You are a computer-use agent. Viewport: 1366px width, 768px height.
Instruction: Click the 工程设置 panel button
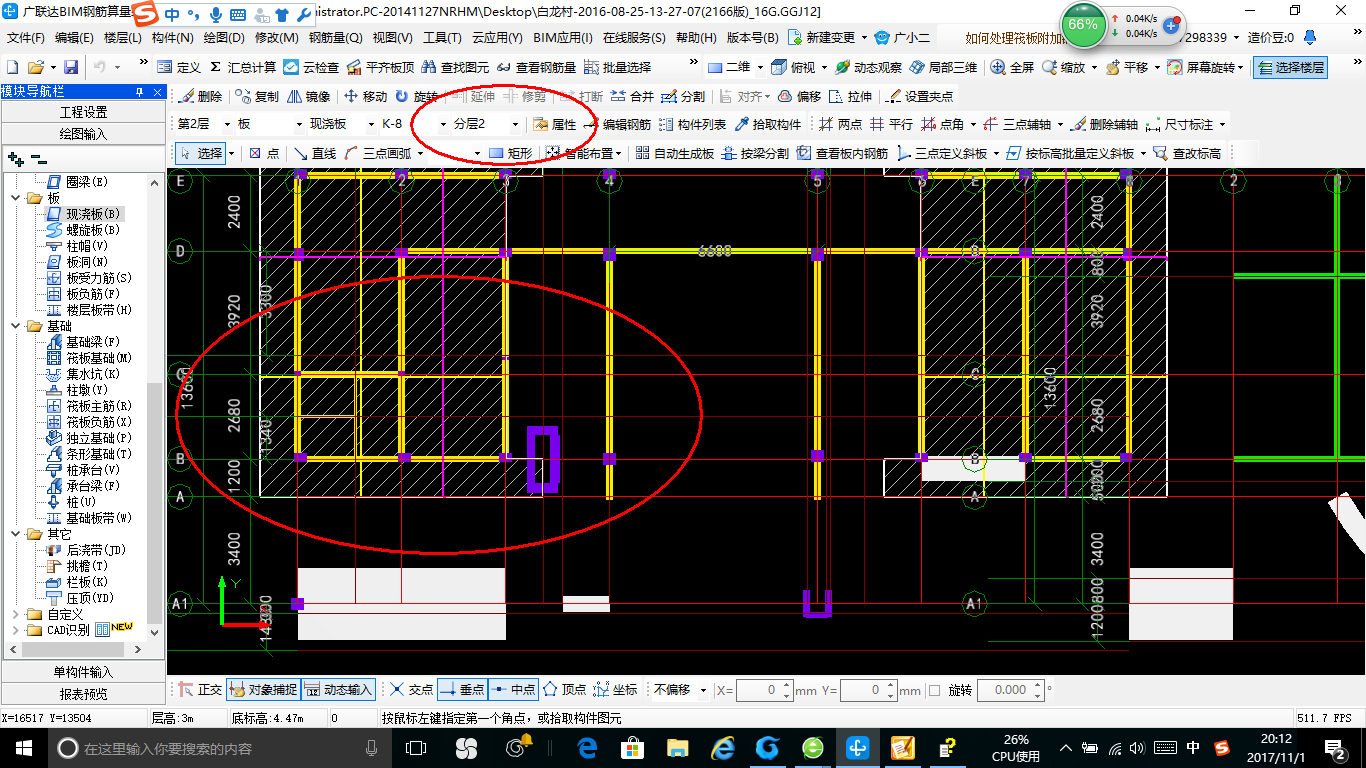tap(83, 112)
